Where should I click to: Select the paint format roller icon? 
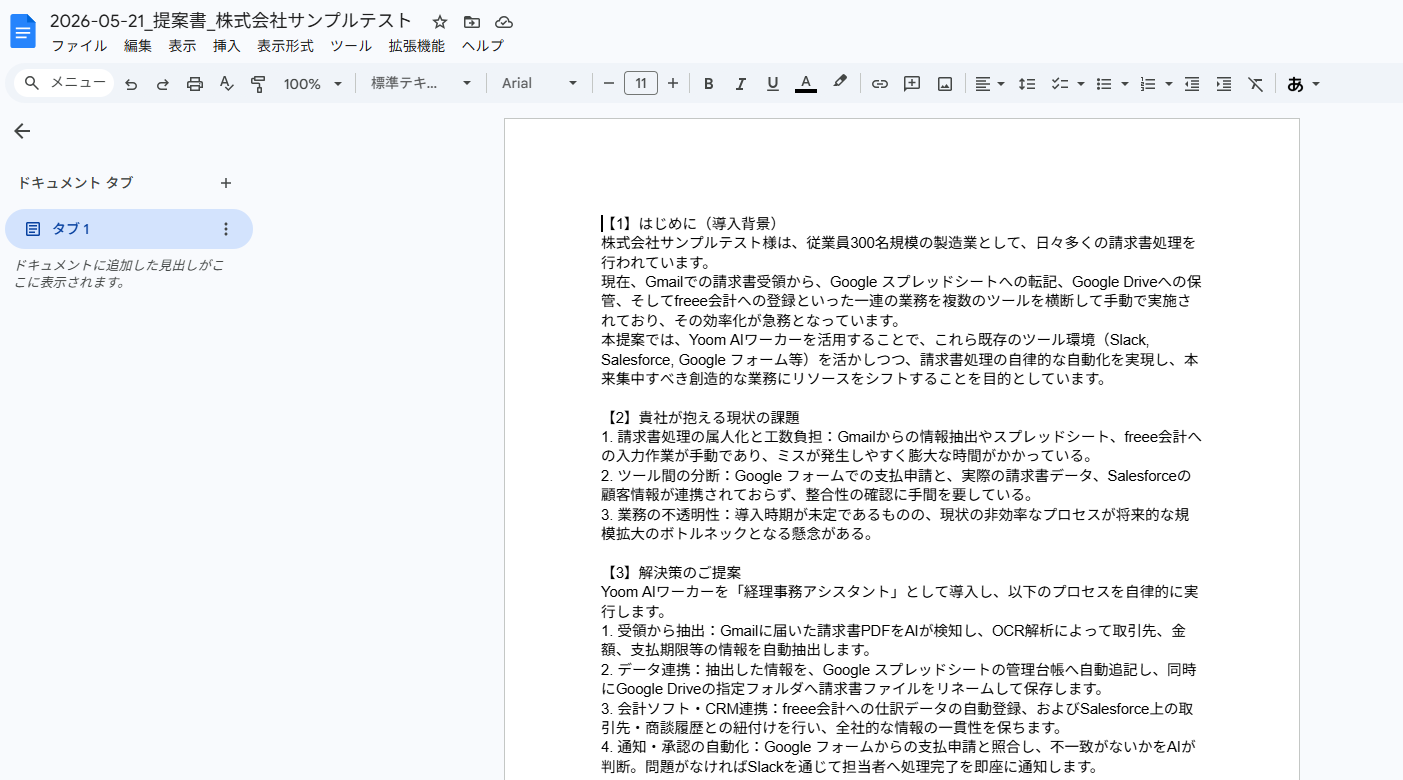[x=258, y=84]
